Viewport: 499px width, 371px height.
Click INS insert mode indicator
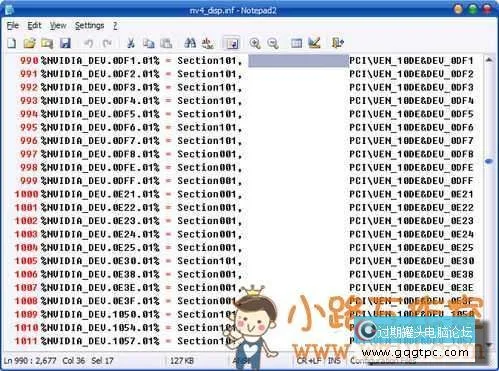click(334, 361)
